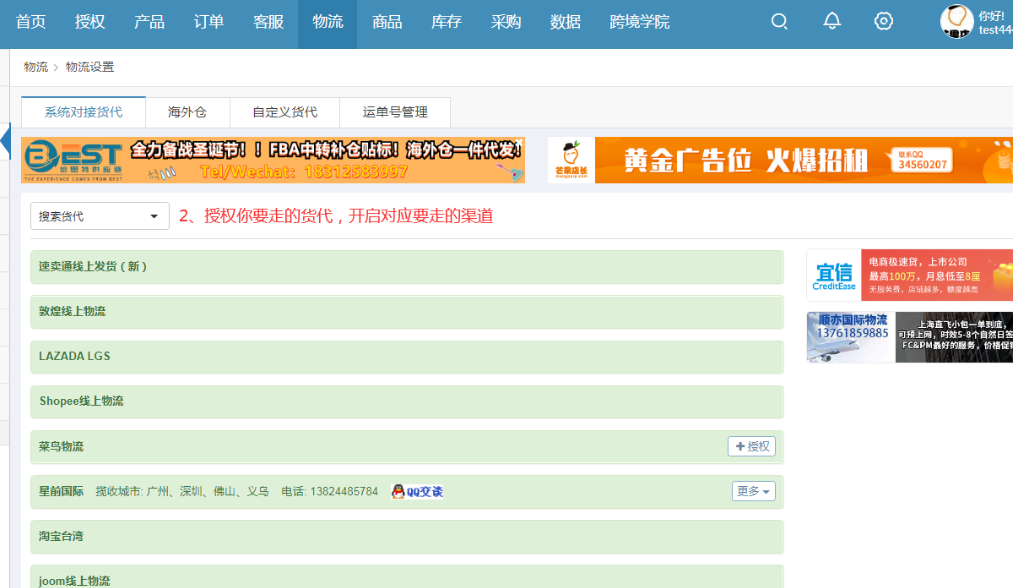Image resolution: width=1013 pixels, height=588 pixels.
Task: Click the user avatar next to test44
Action: click(x=956, y=21)
